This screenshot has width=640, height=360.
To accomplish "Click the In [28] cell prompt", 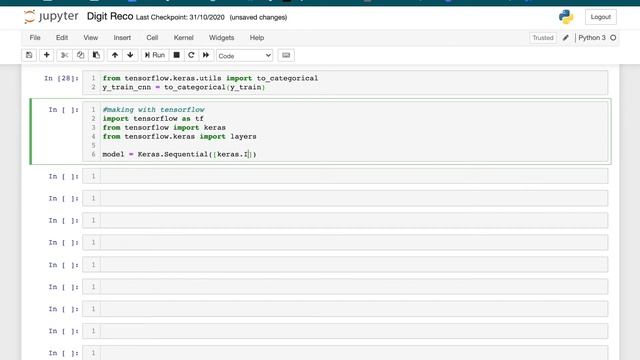I will (x=61, y=78).
